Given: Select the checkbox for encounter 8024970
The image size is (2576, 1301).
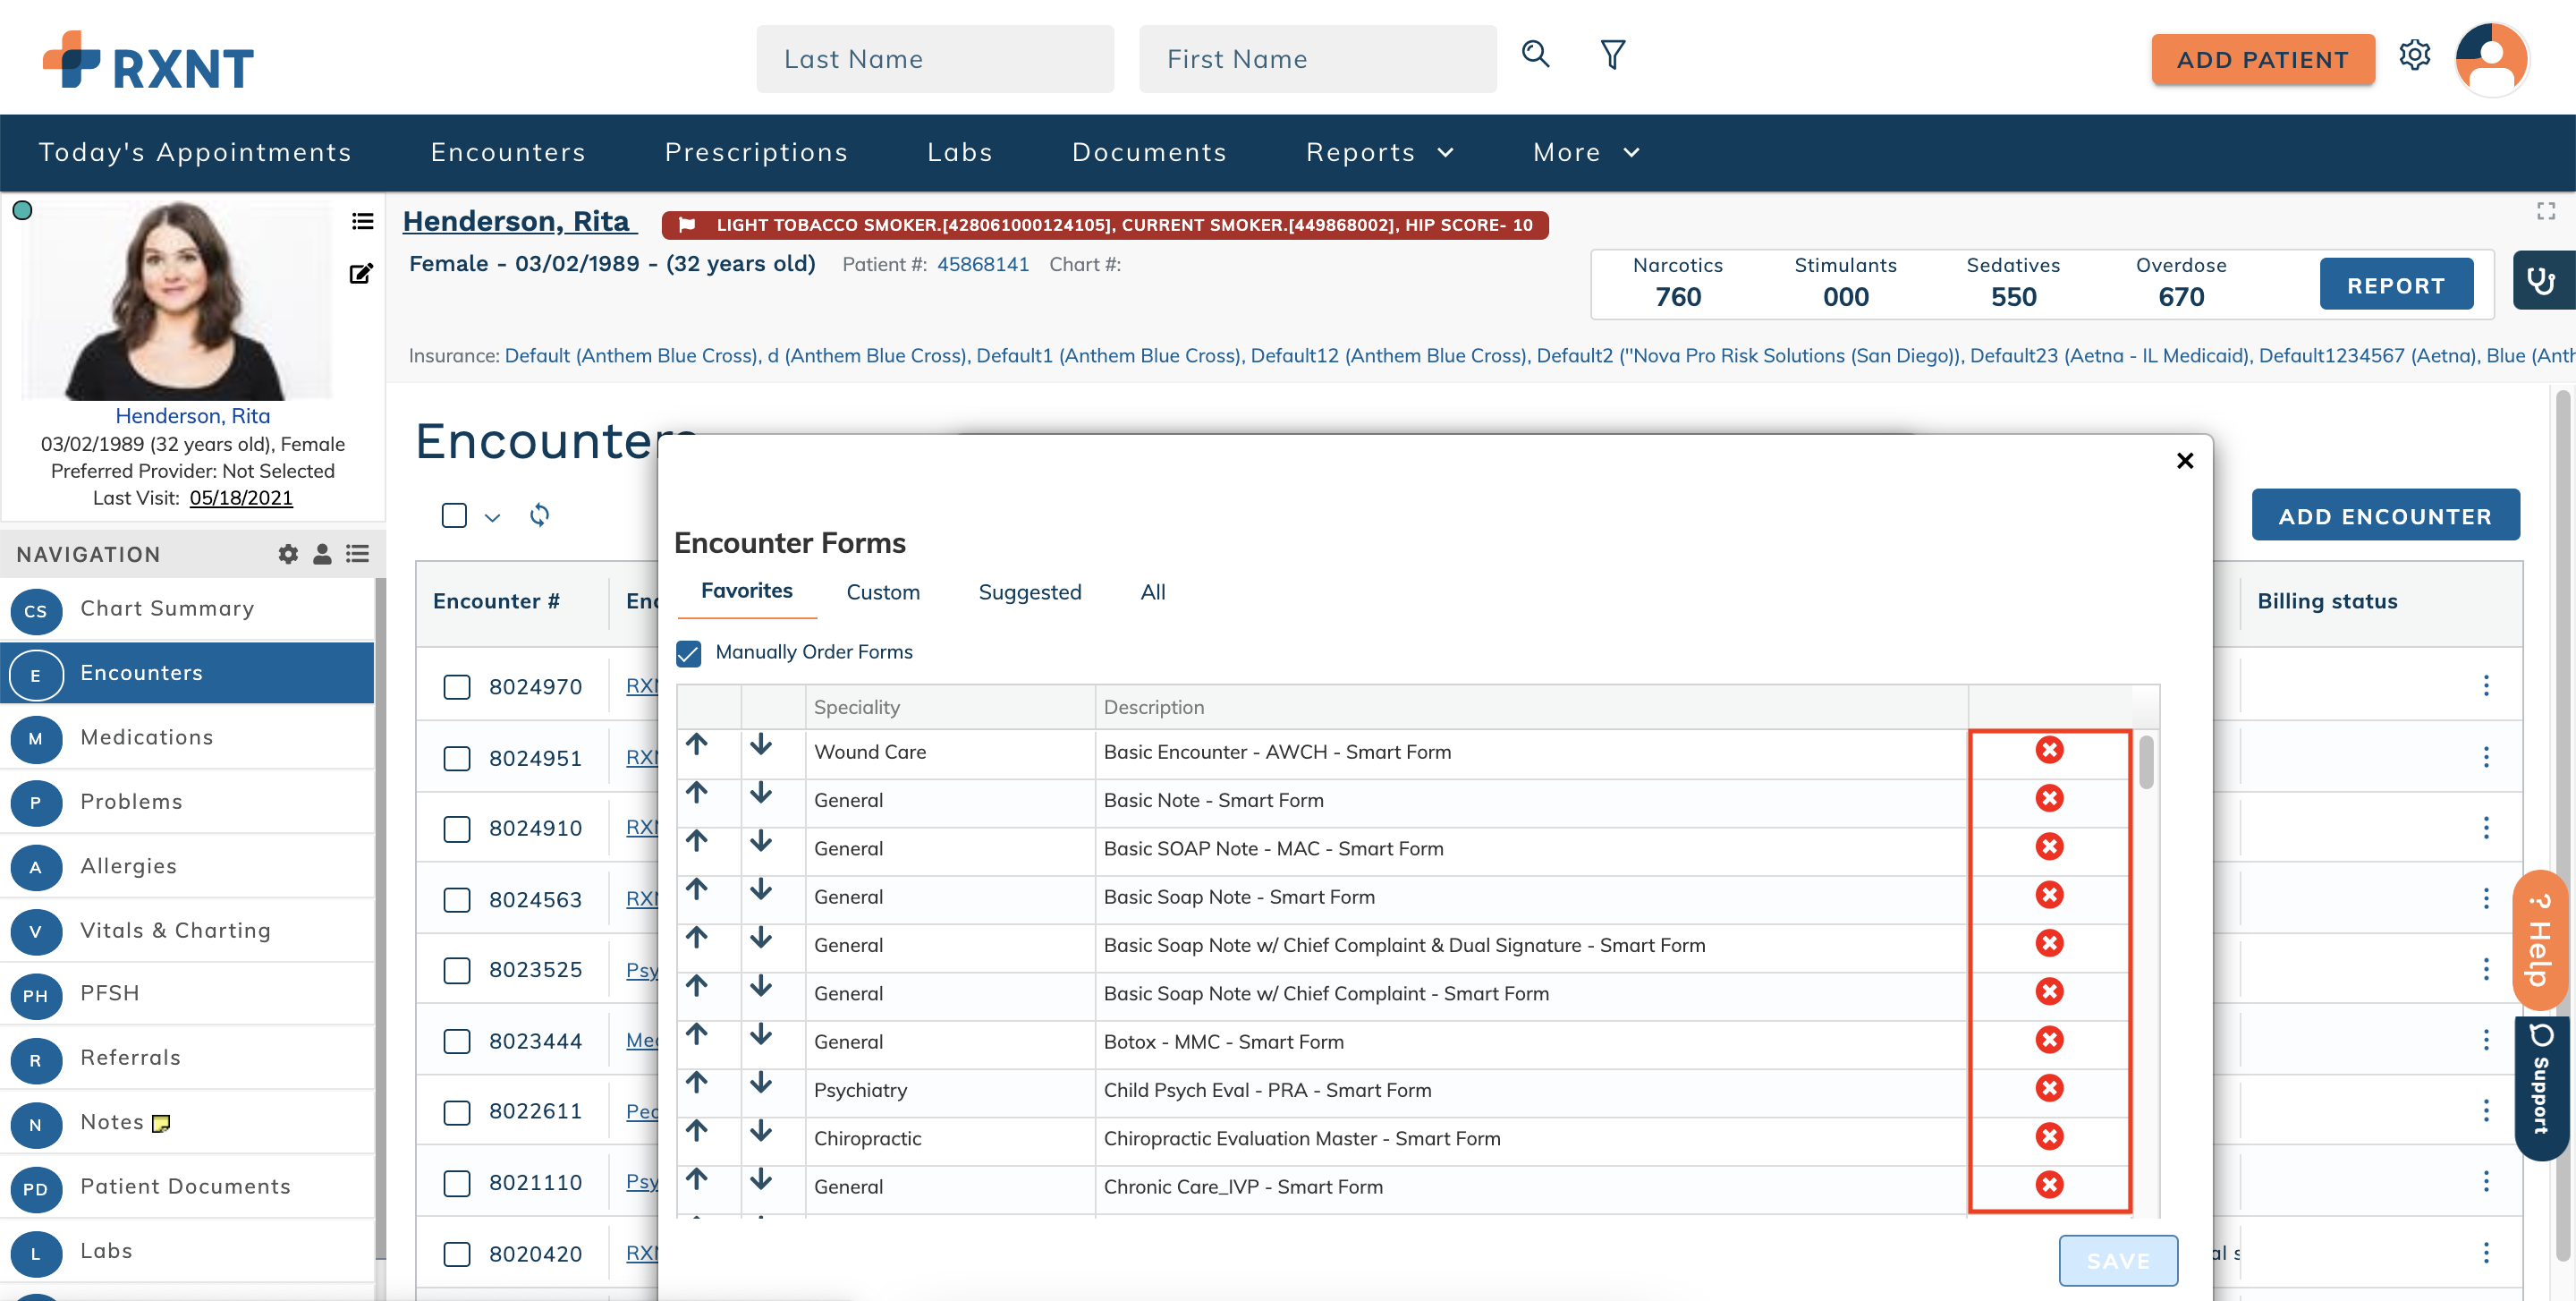Looking at the screenshot, I should [x=457, y=687].
